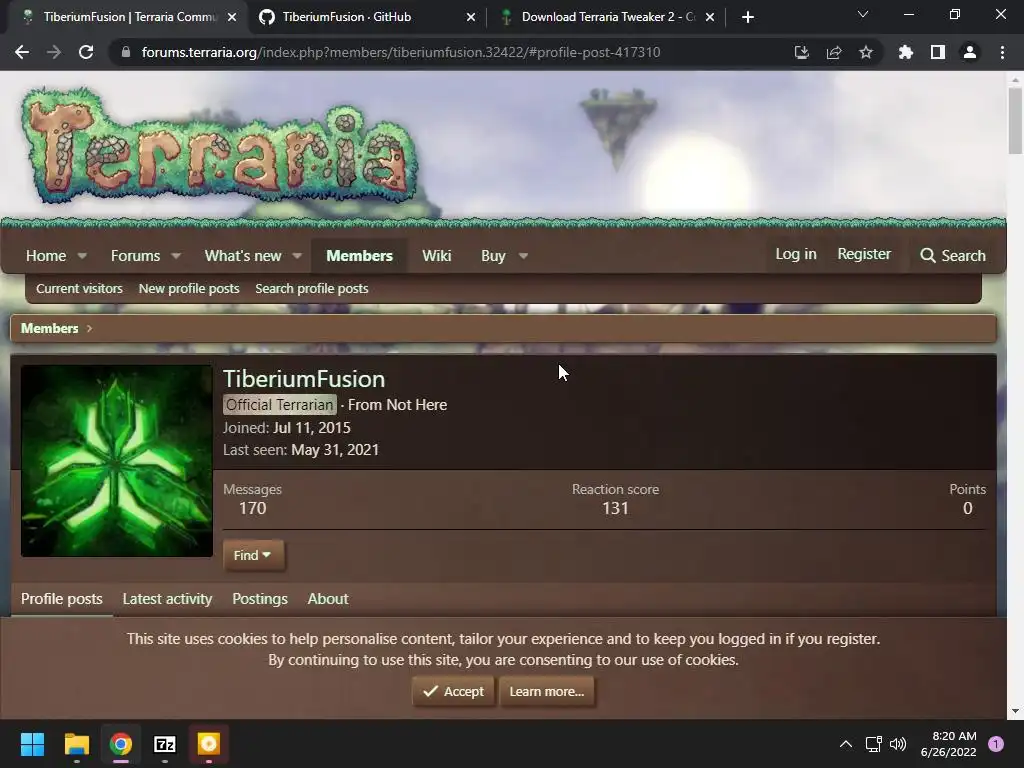Image resolution: width=1024 pixels, height=768 pixels.
Task: Close the TiberiumFusion GitHub tab
Action: (471, 17)
